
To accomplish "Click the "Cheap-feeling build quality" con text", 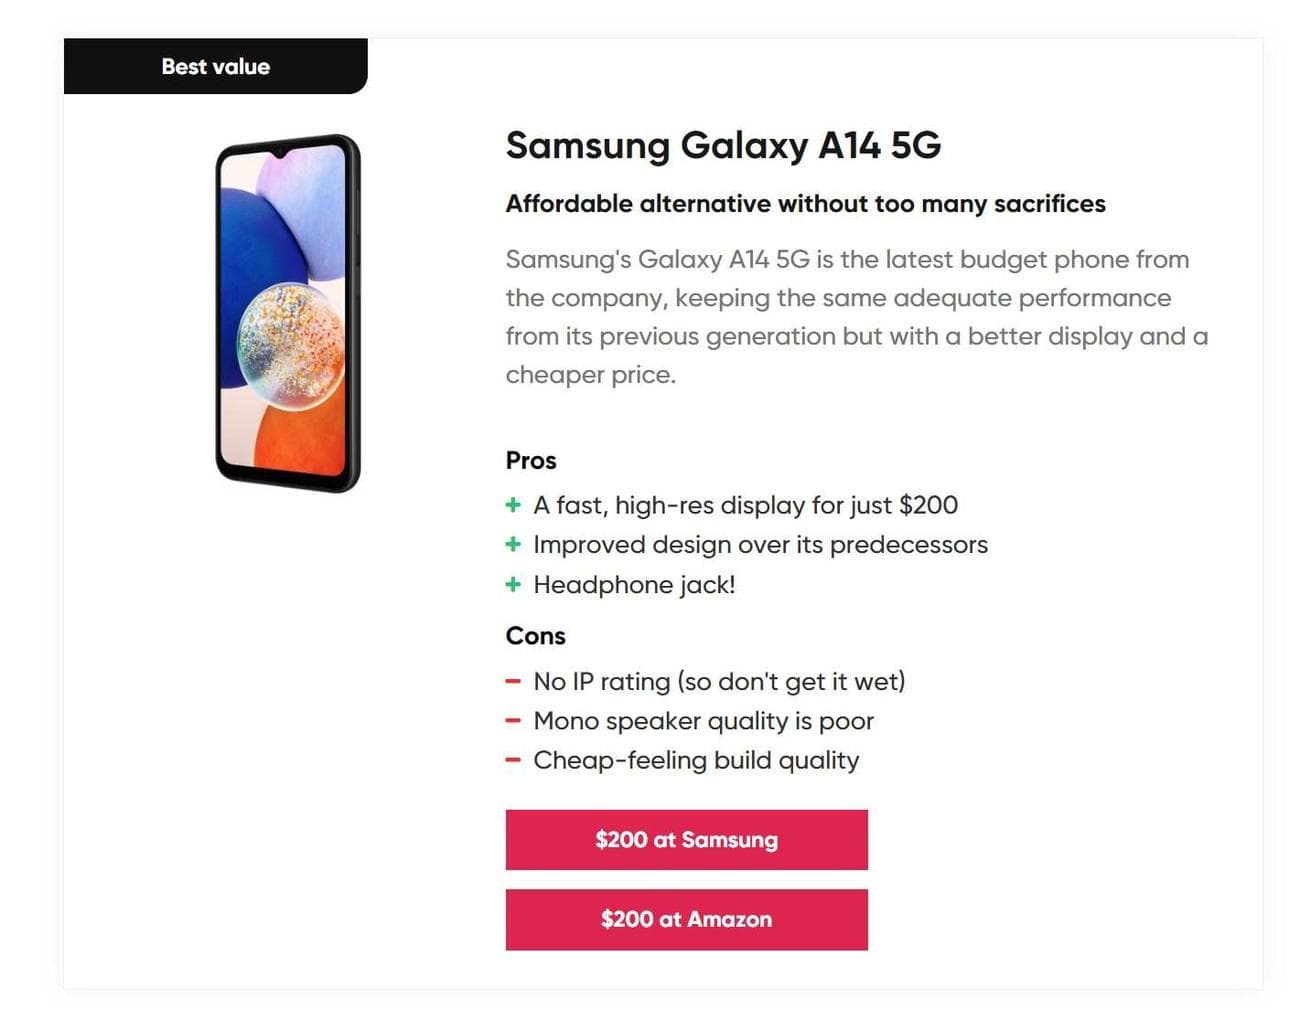I will 696,761.
